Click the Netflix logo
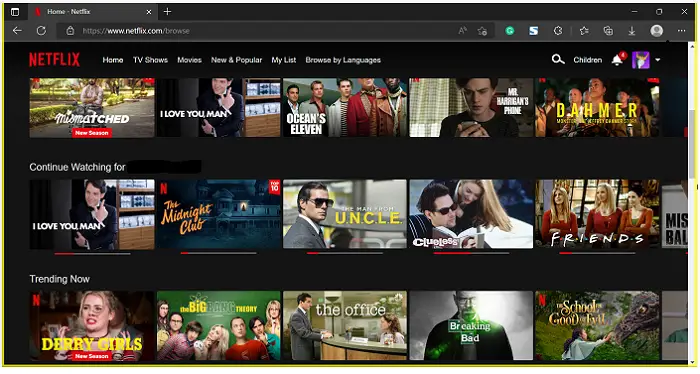700x374 pixels. click(54, 59)
